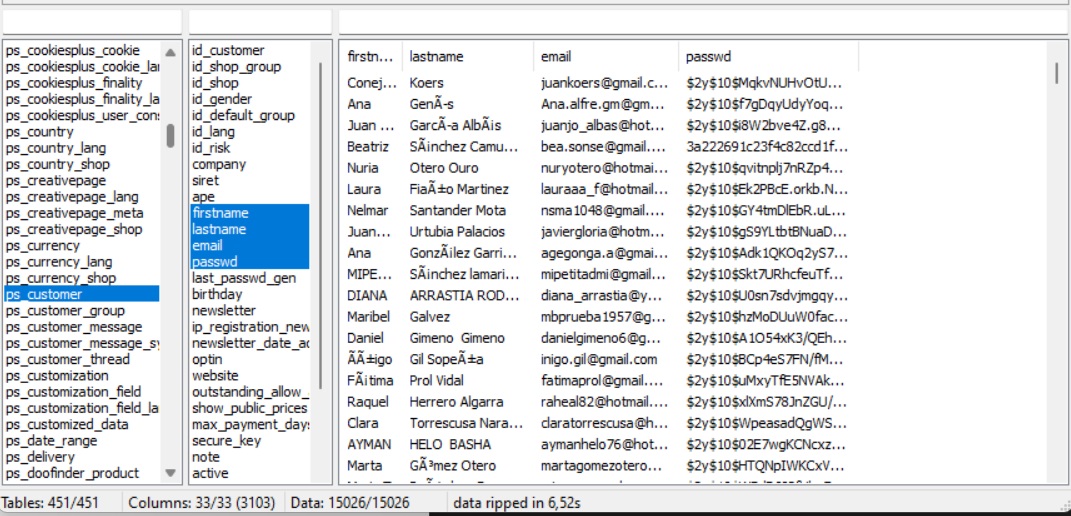
Task: Click email in the columns list
Action: point(249,245)
